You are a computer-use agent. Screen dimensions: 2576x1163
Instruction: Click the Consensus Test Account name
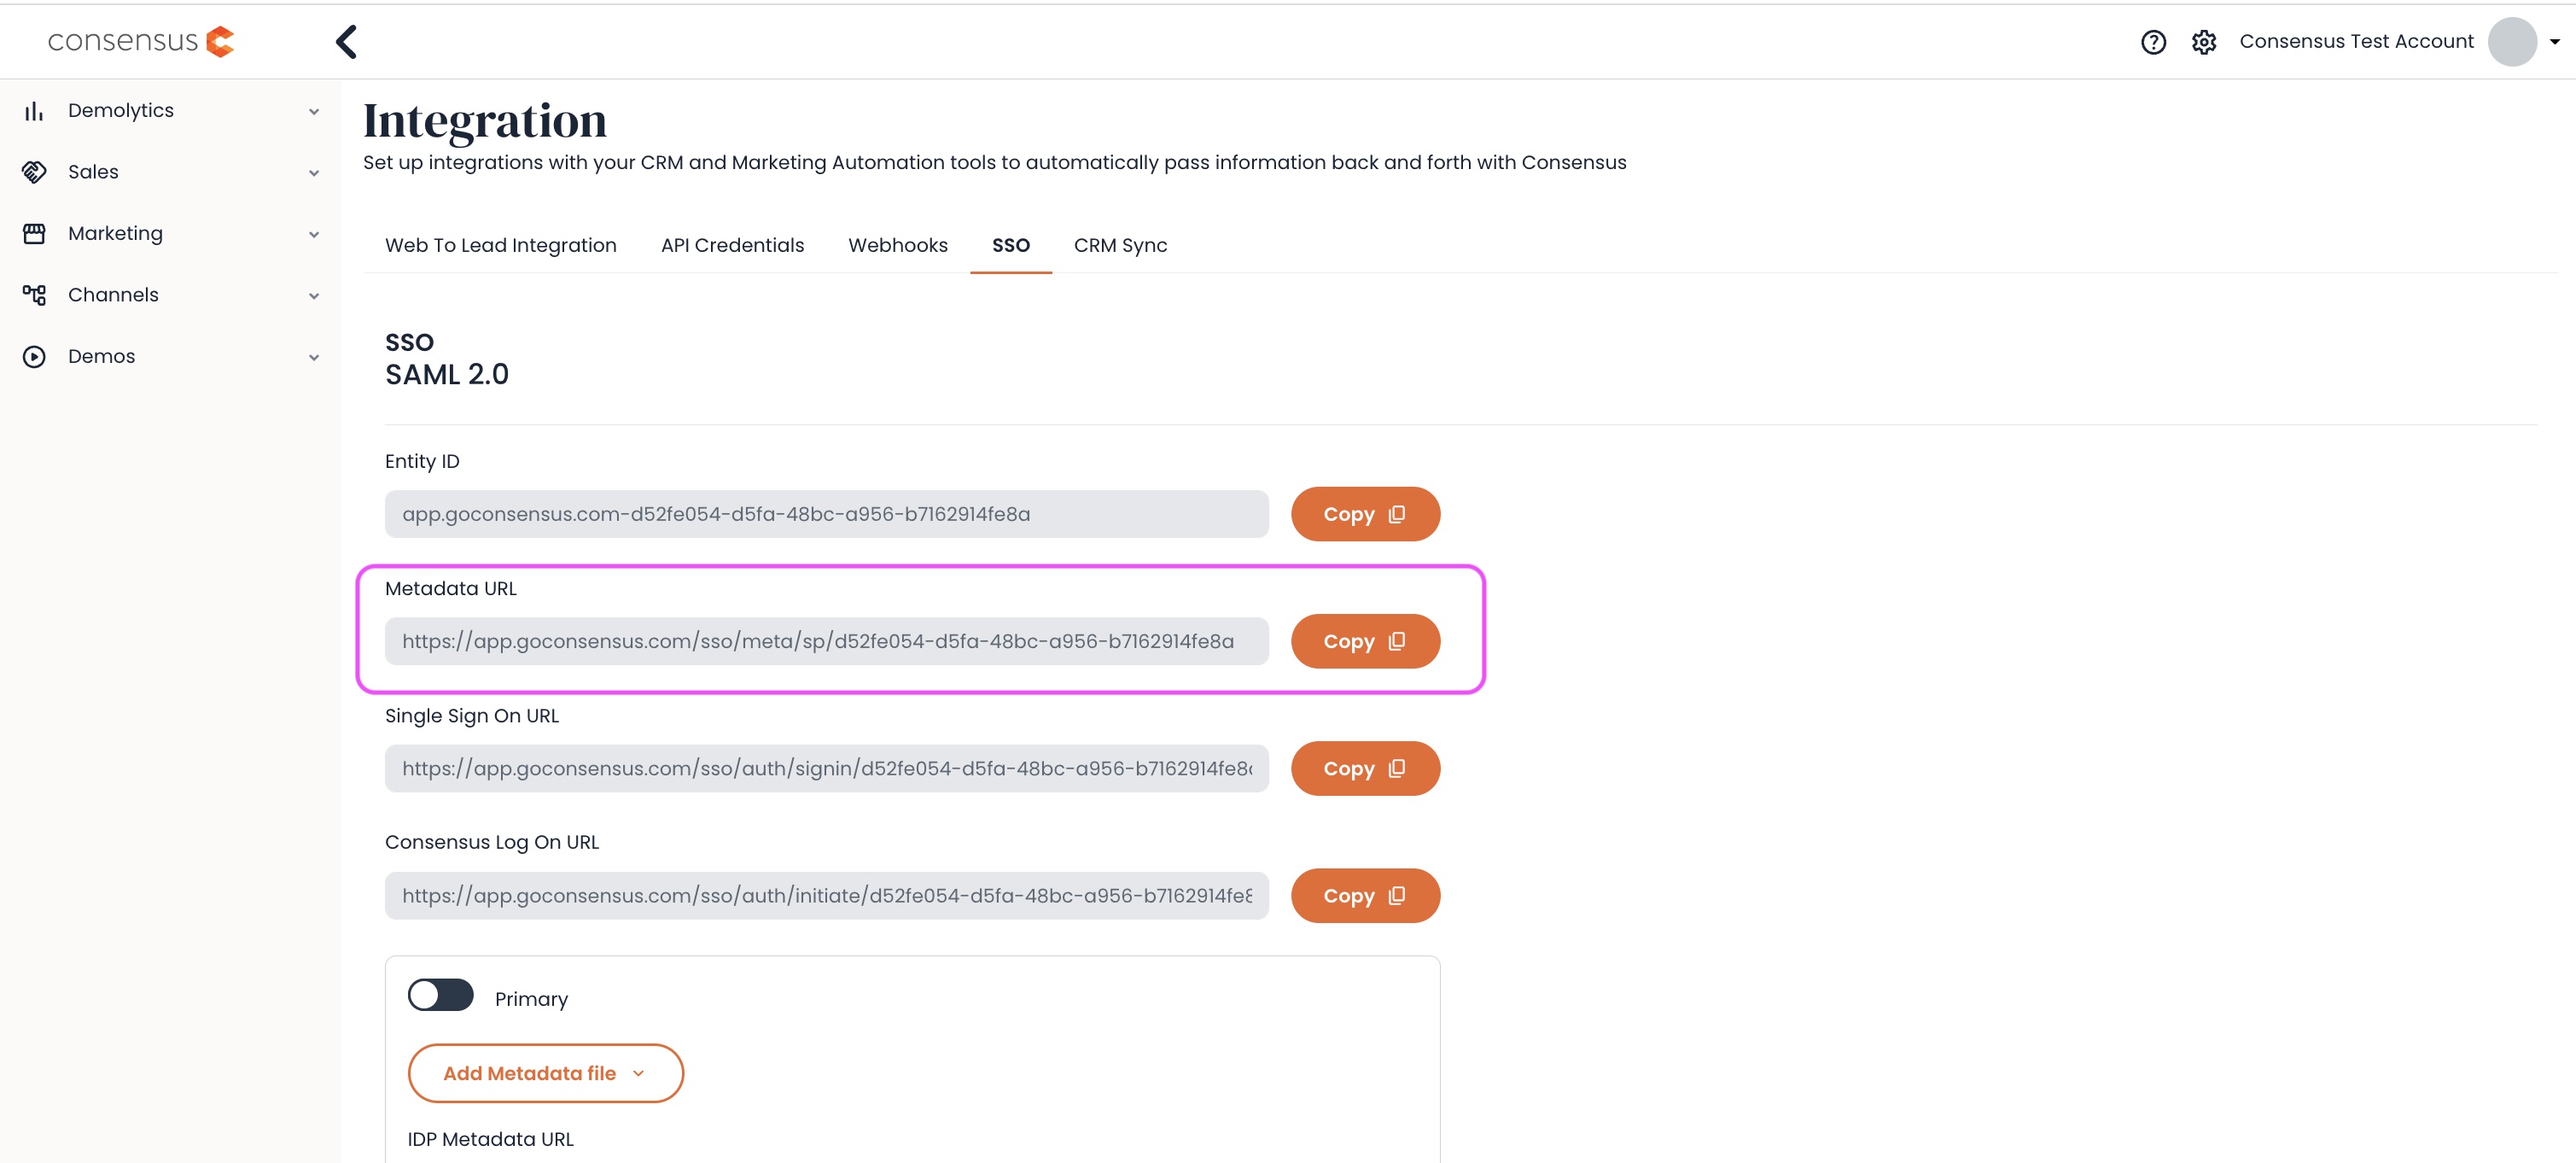pyautogui.click(x=2355, y=42)
